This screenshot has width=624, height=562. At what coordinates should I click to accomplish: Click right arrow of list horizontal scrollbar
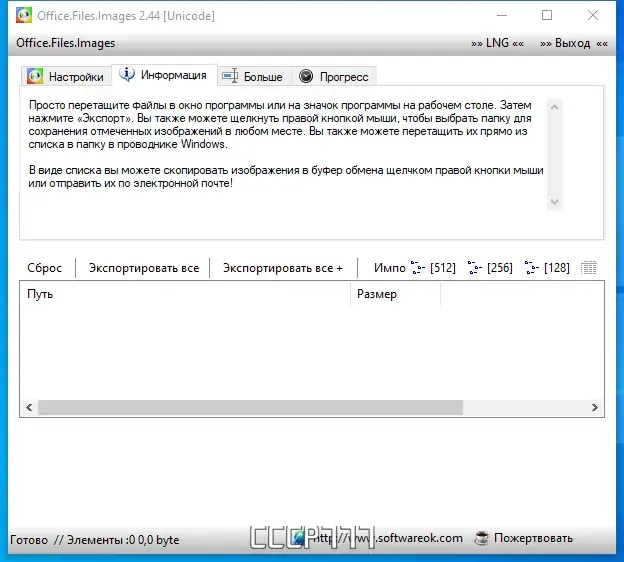click(x=595, y=407)
